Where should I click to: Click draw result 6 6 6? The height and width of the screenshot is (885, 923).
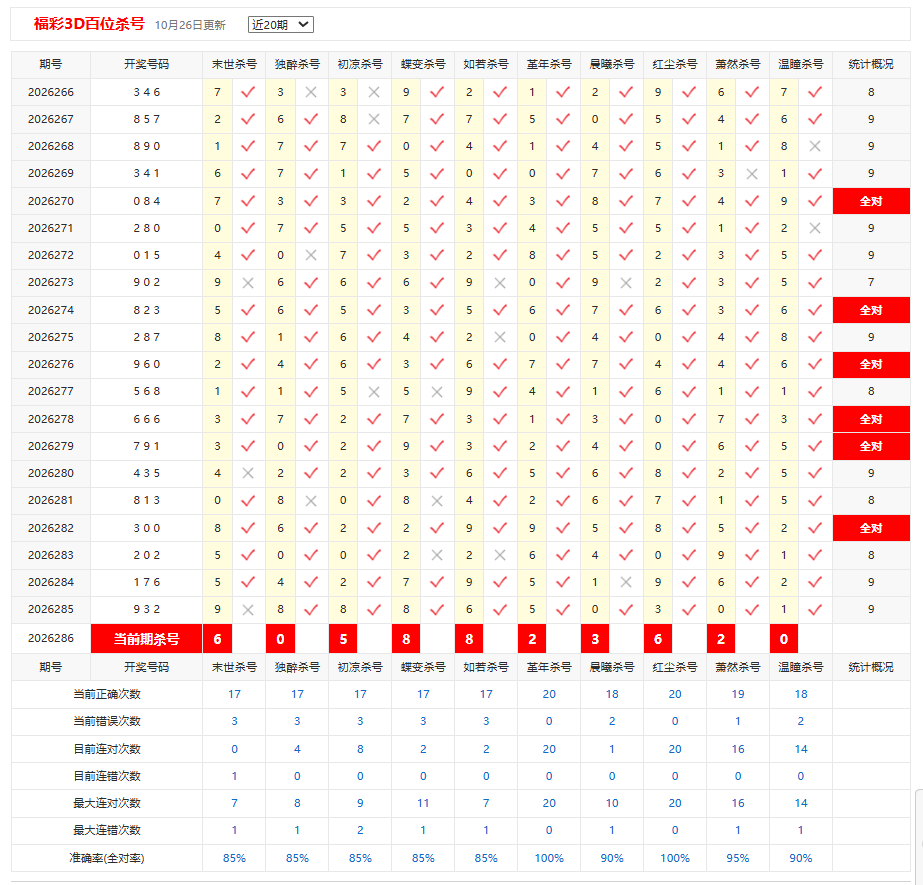(x=147, y=419)
